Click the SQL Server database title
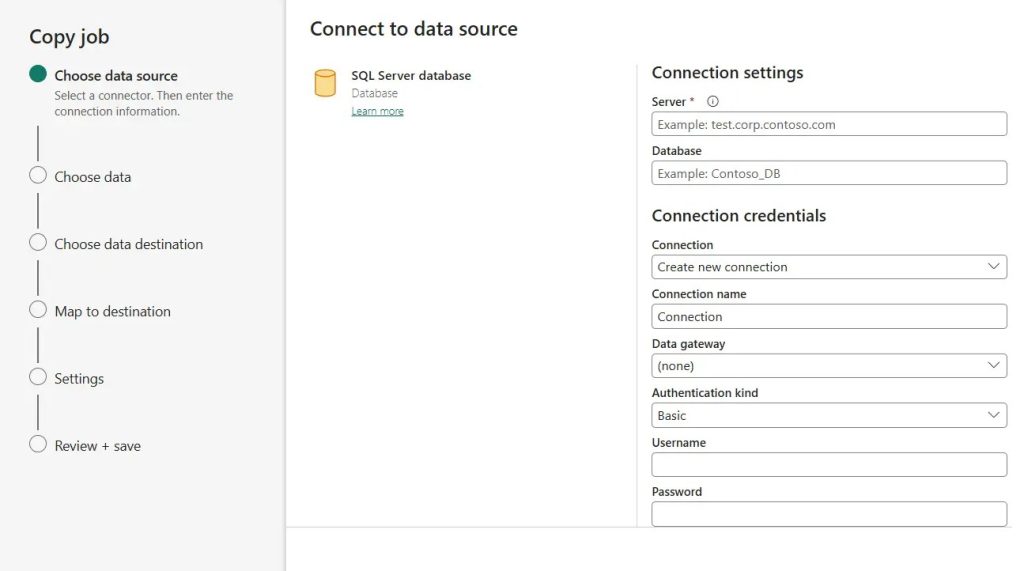Viewport: 1024px width, 571px height. [411, 76]
